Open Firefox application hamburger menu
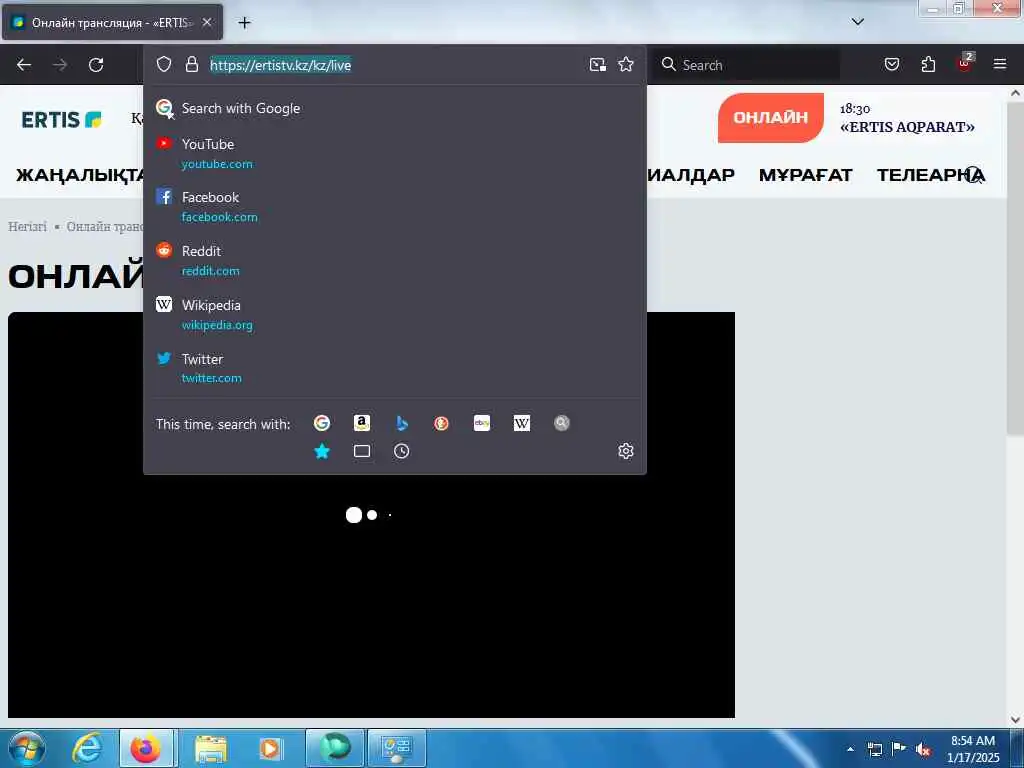Screen dimensions: 1024x768 pos(1000,64)
